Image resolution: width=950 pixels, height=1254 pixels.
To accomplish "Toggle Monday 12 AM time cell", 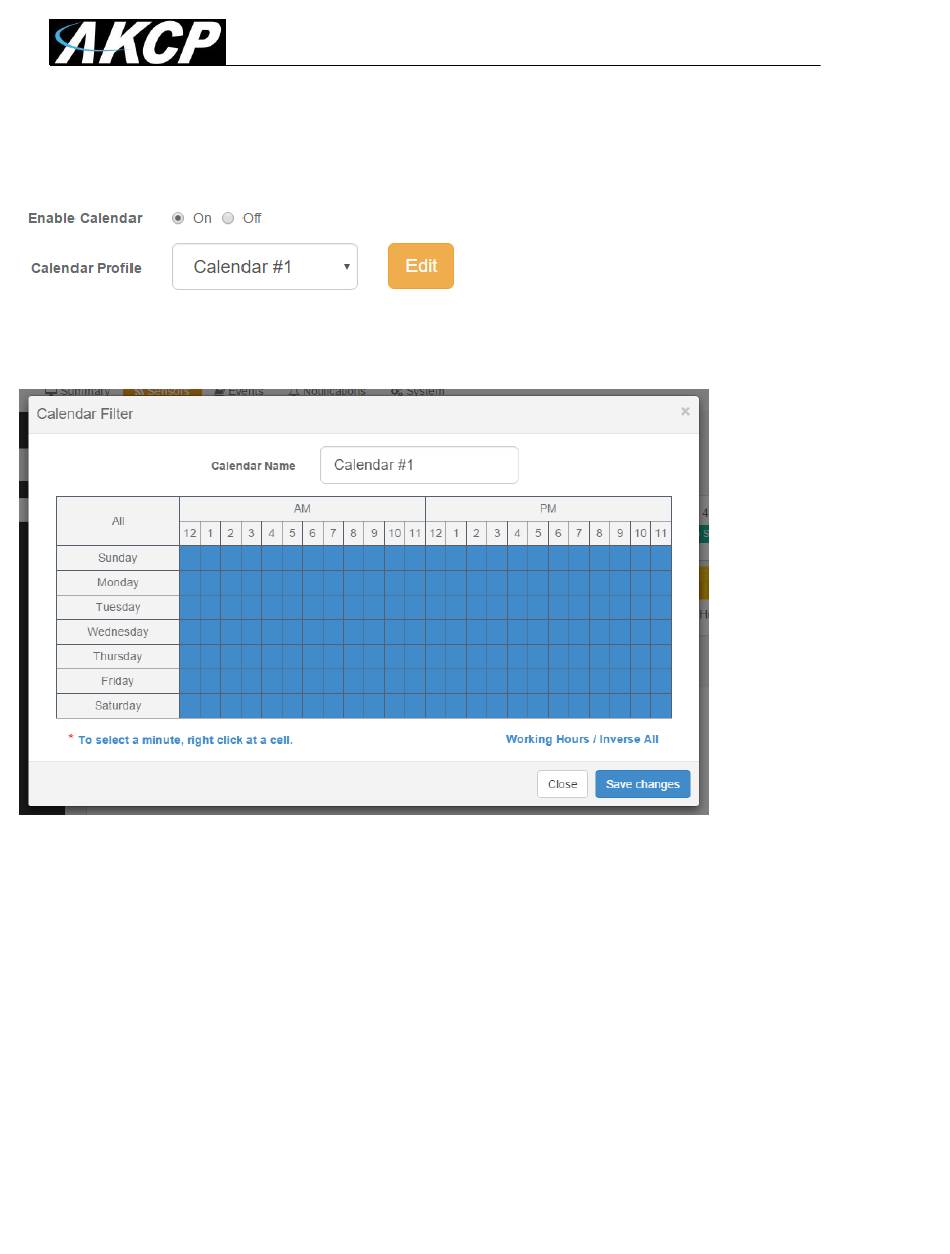I will coord(190,583).
